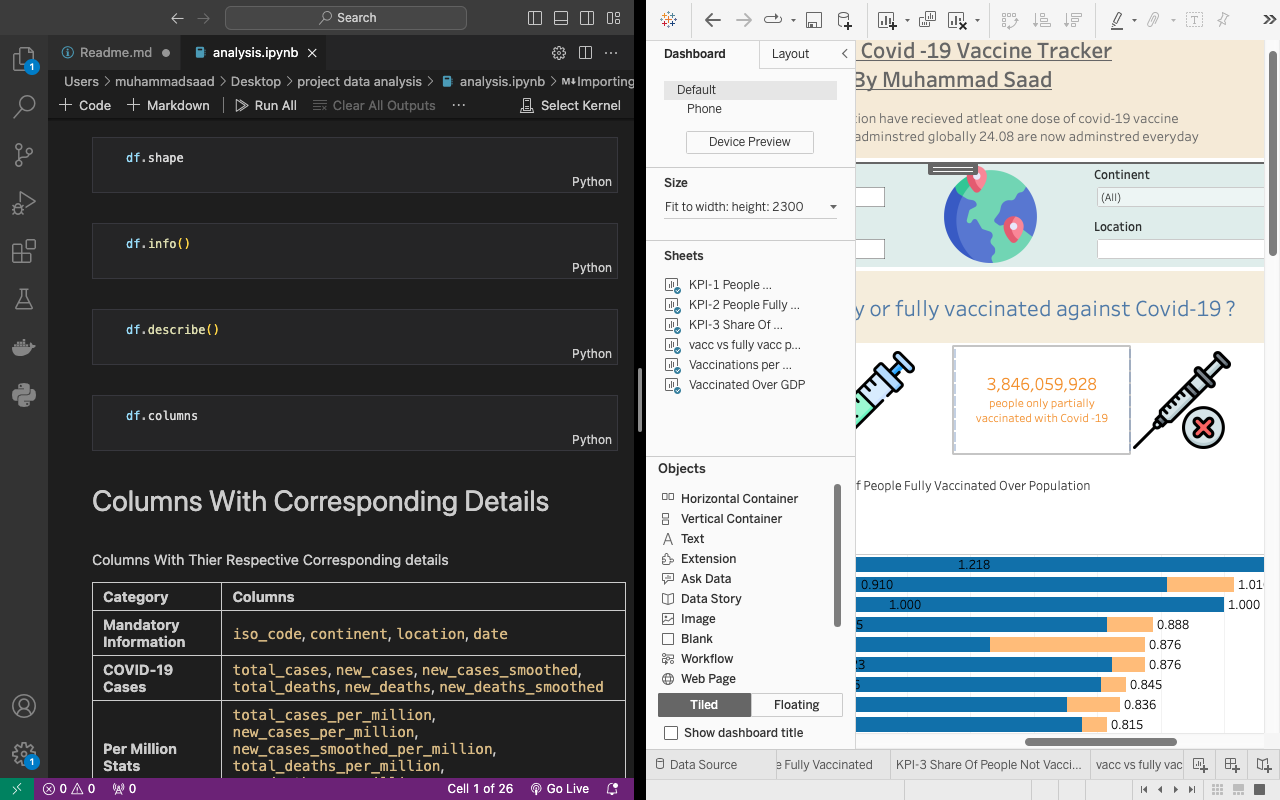
Task: Click the VS Code search bar
Action: (x=346, y=18)
